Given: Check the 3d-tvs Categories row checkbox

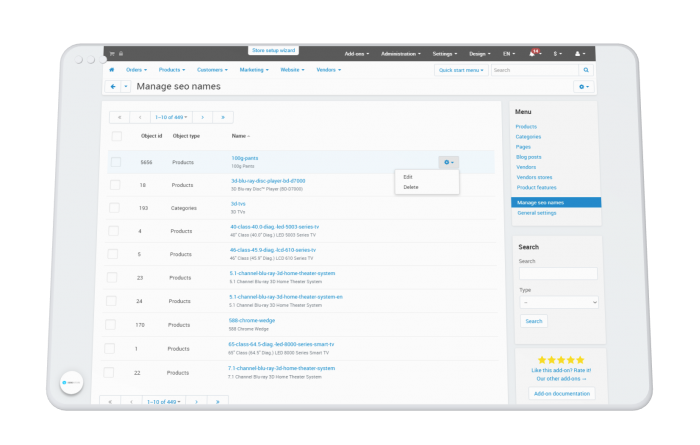Looking at the screenshot, I should click(114, 208).
